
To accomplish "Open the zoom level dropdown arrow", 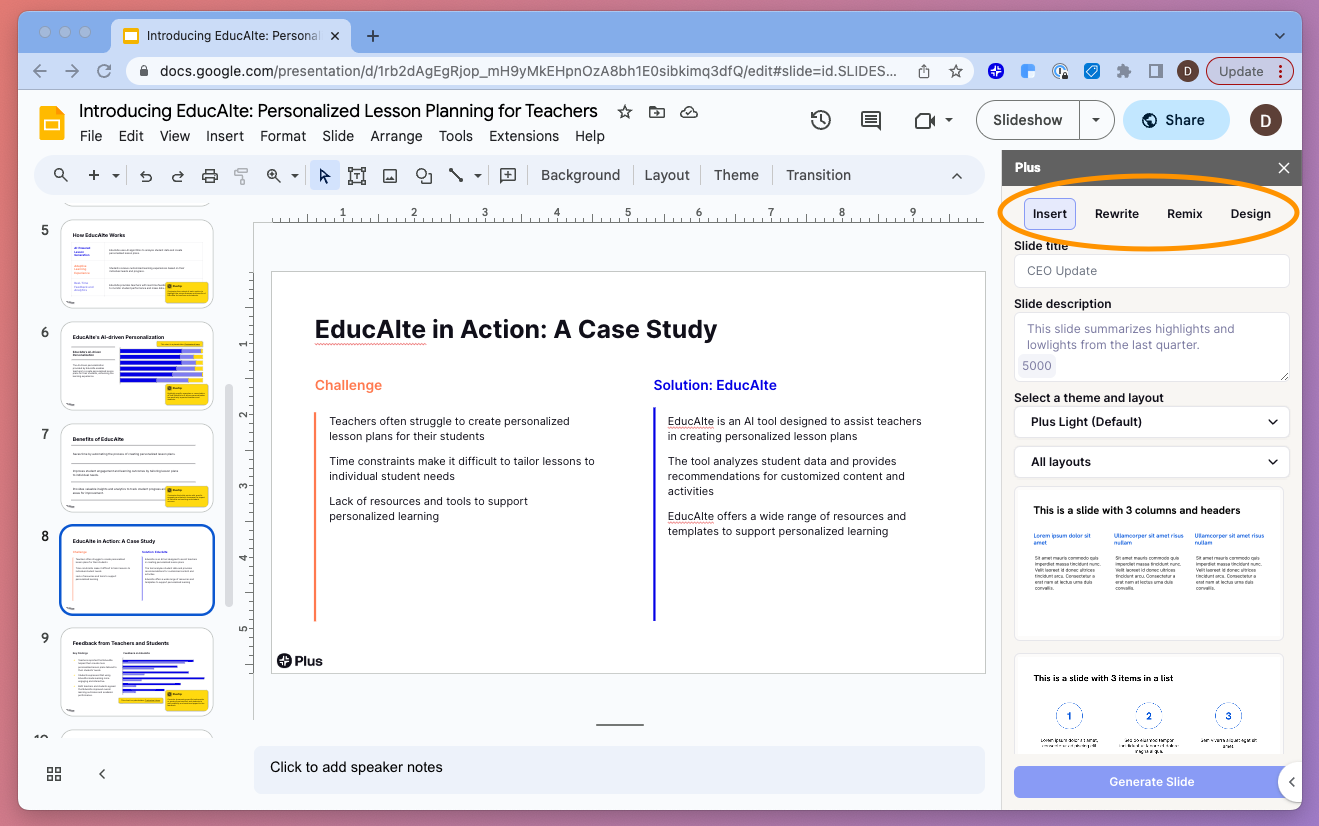I will pyautogui.click(x=295, y=175).
